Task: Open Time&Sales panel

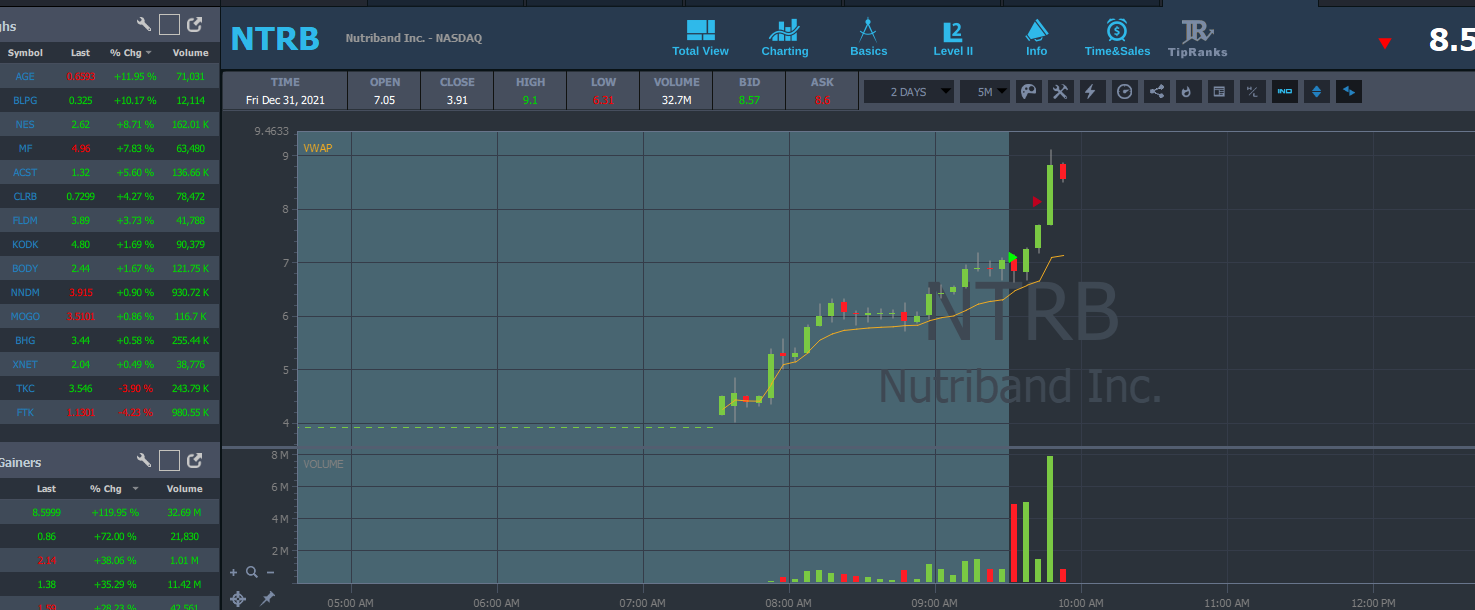Action: pos(1117,38)
